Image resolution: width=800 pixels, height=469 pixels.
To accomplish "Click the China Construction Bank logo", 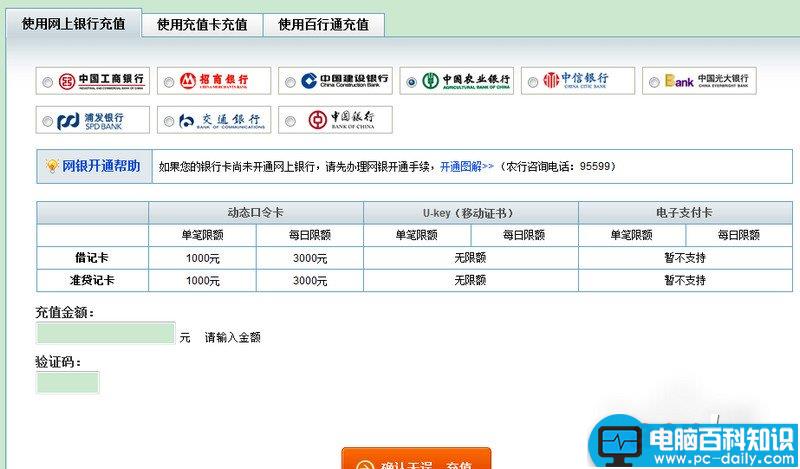I will point(344,81).
